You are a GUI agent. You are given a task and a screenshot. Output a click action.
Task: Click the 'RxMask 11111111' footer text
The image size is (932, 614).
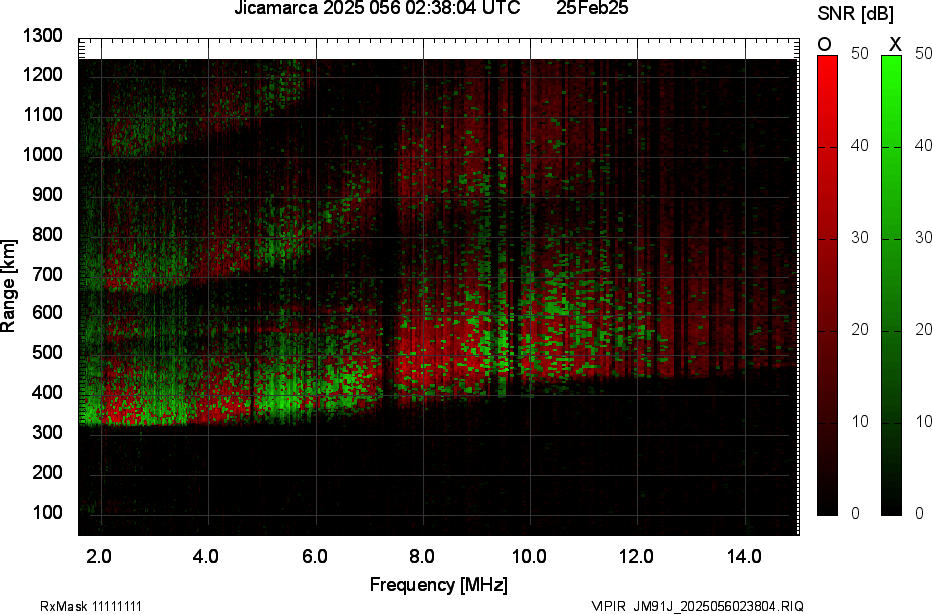click(x=91, y=606)
